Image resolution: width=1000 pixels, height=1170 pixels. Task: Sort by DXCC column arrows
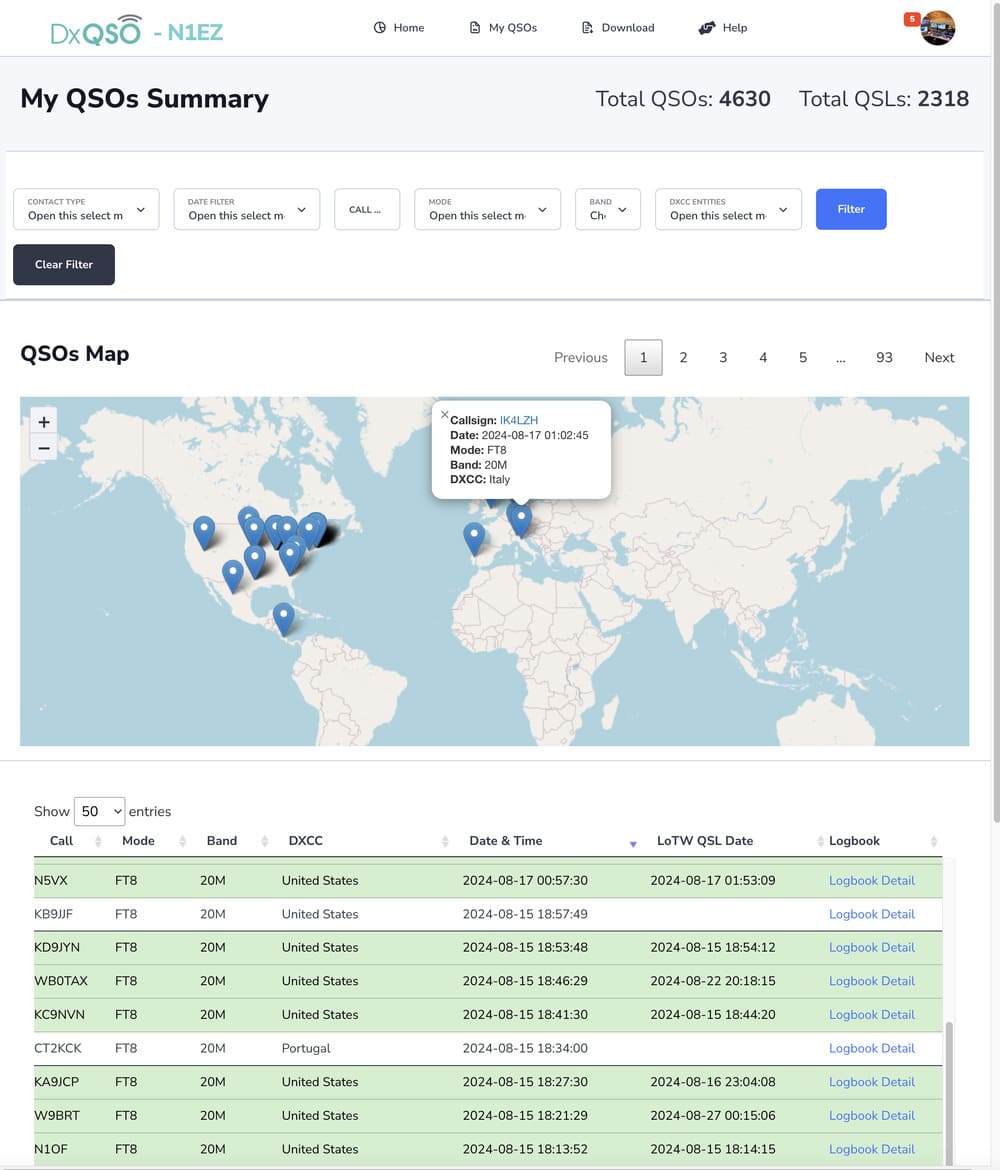[x=445, y=841]
